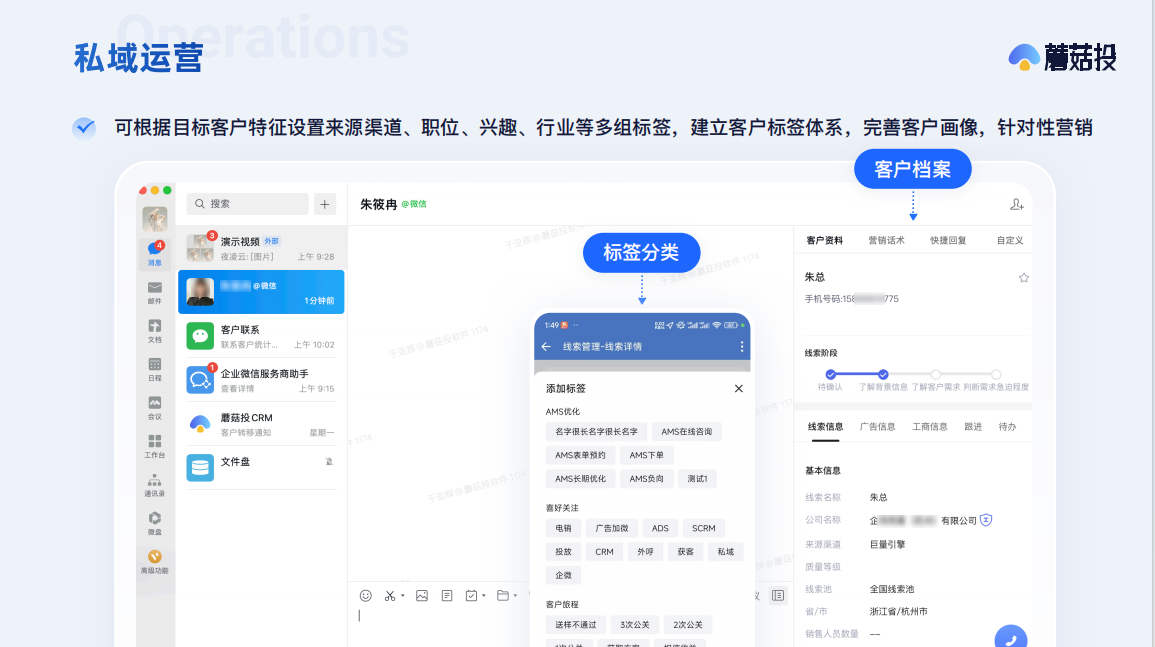Click the add member icon in chat header
The height and width of the screenshot is (647, 1155).
[x=1016, y=204]
